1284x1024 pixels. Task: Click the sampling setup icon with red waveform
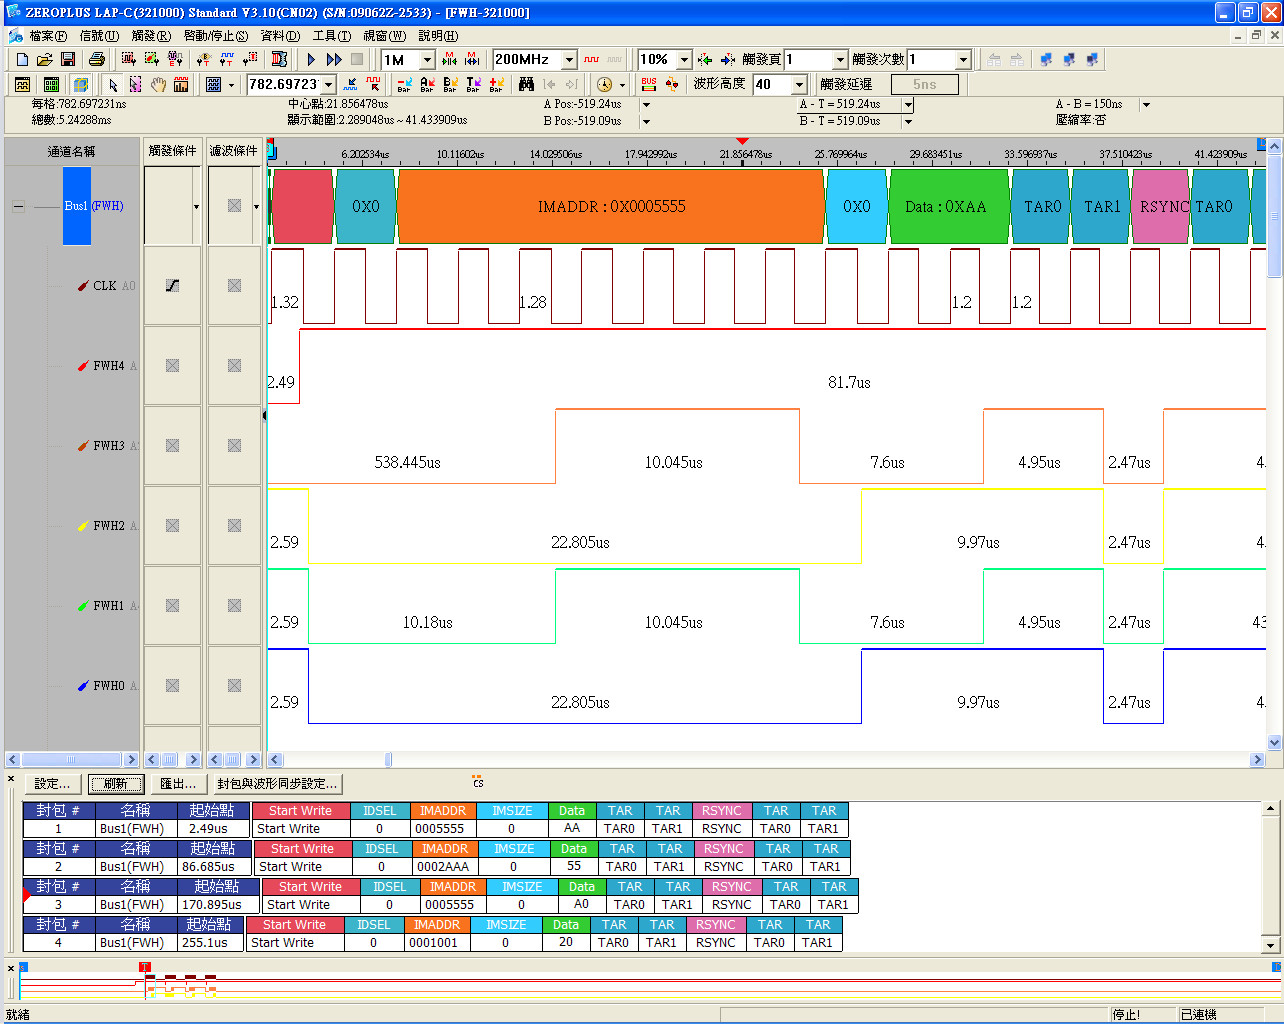[128, 60]
